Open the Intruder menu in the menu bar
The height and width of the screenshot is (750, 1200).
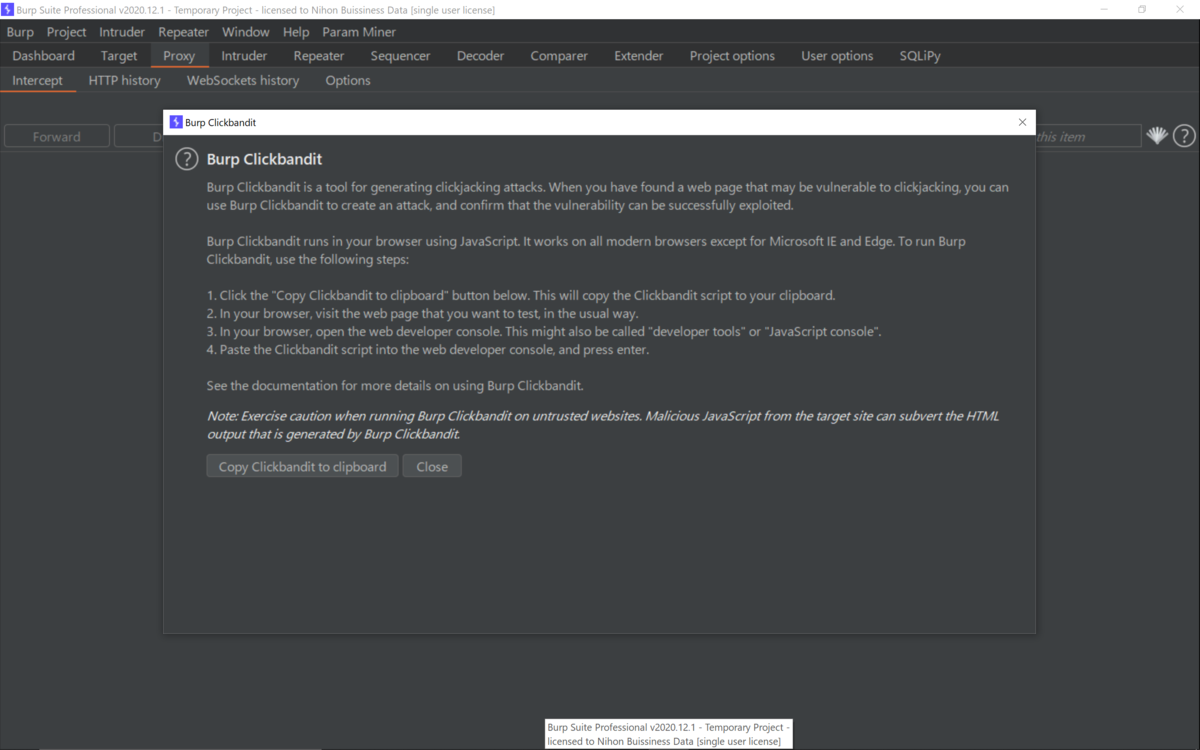tap(122, 32)
